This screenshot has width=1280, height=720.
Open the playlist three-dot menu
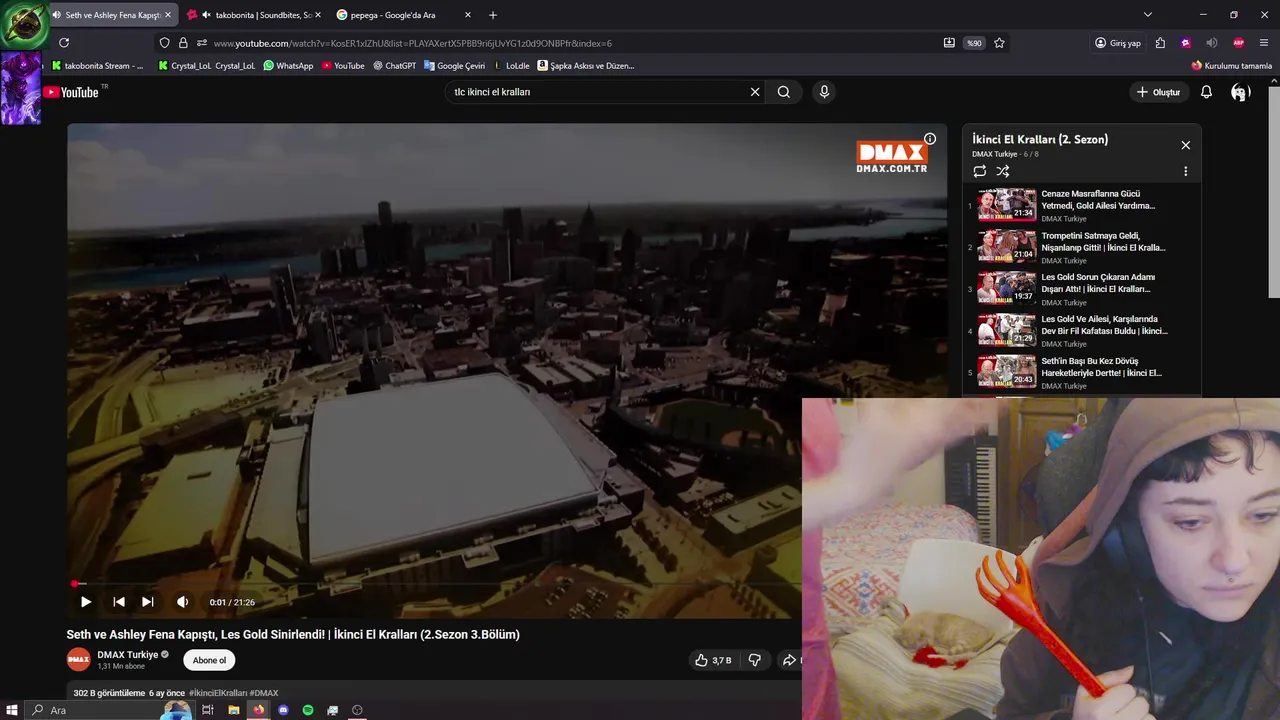pyautogui.click(x=1186, y=171)
